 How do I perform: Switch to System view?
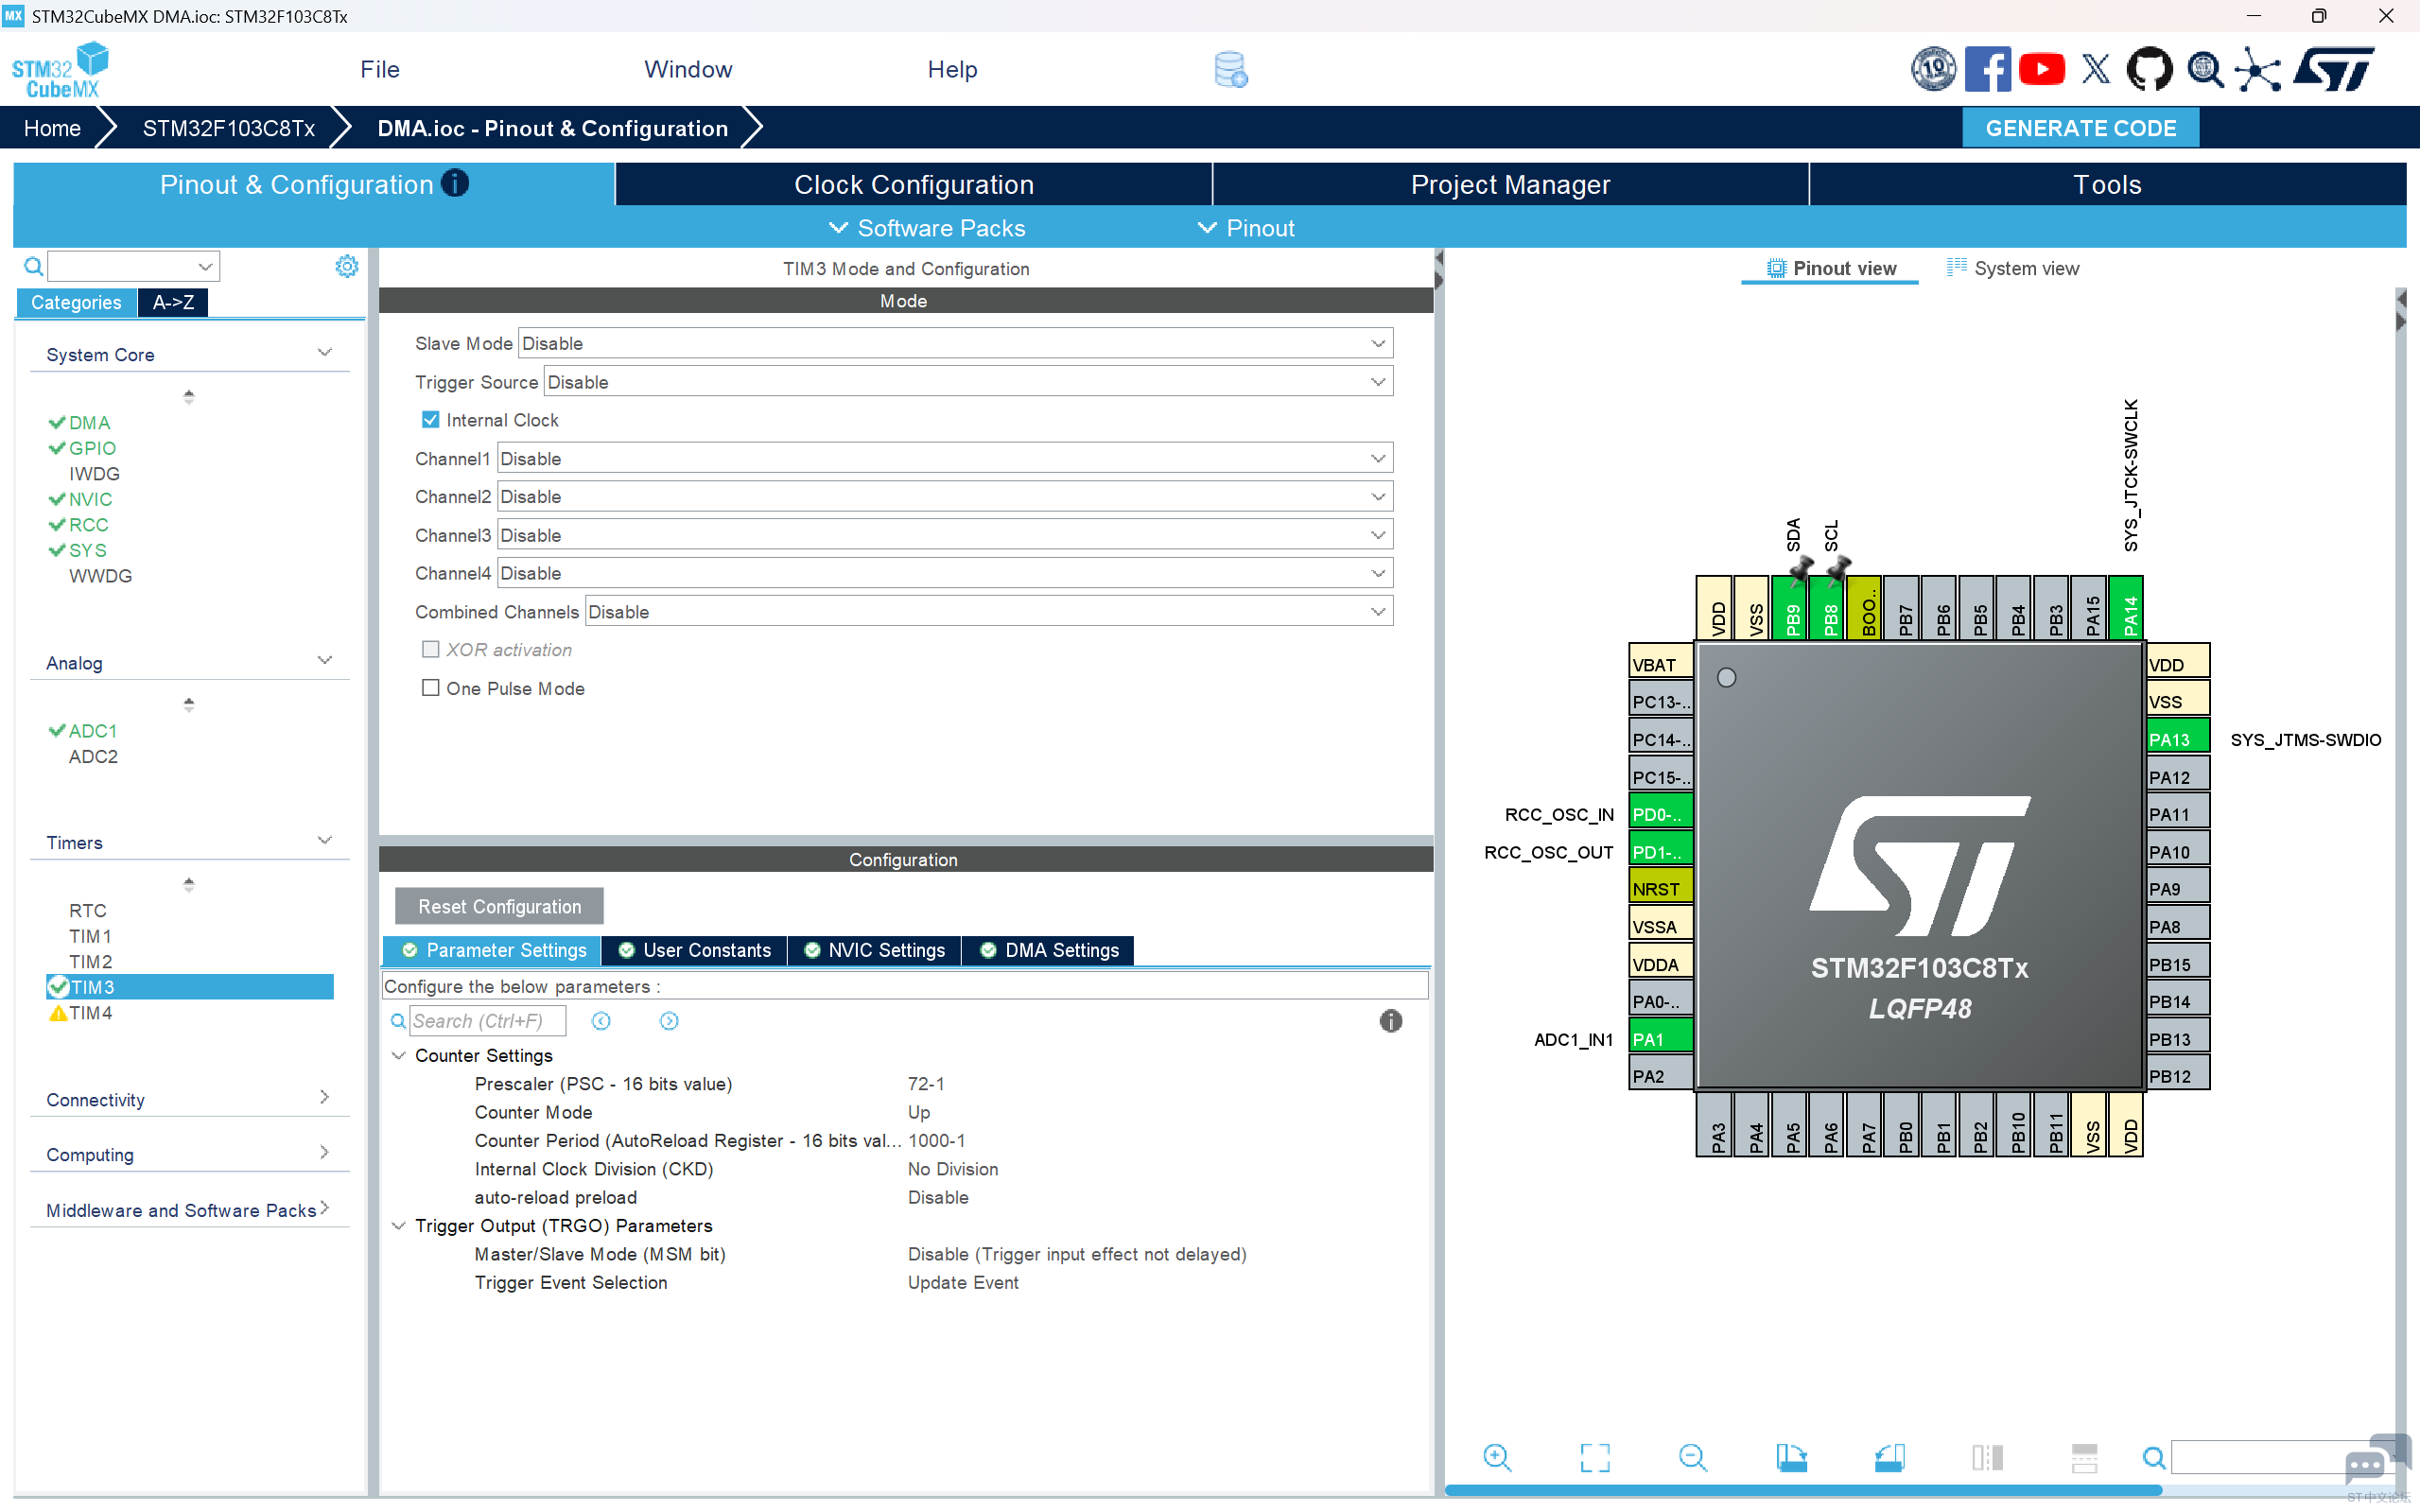coord(2014,268)
